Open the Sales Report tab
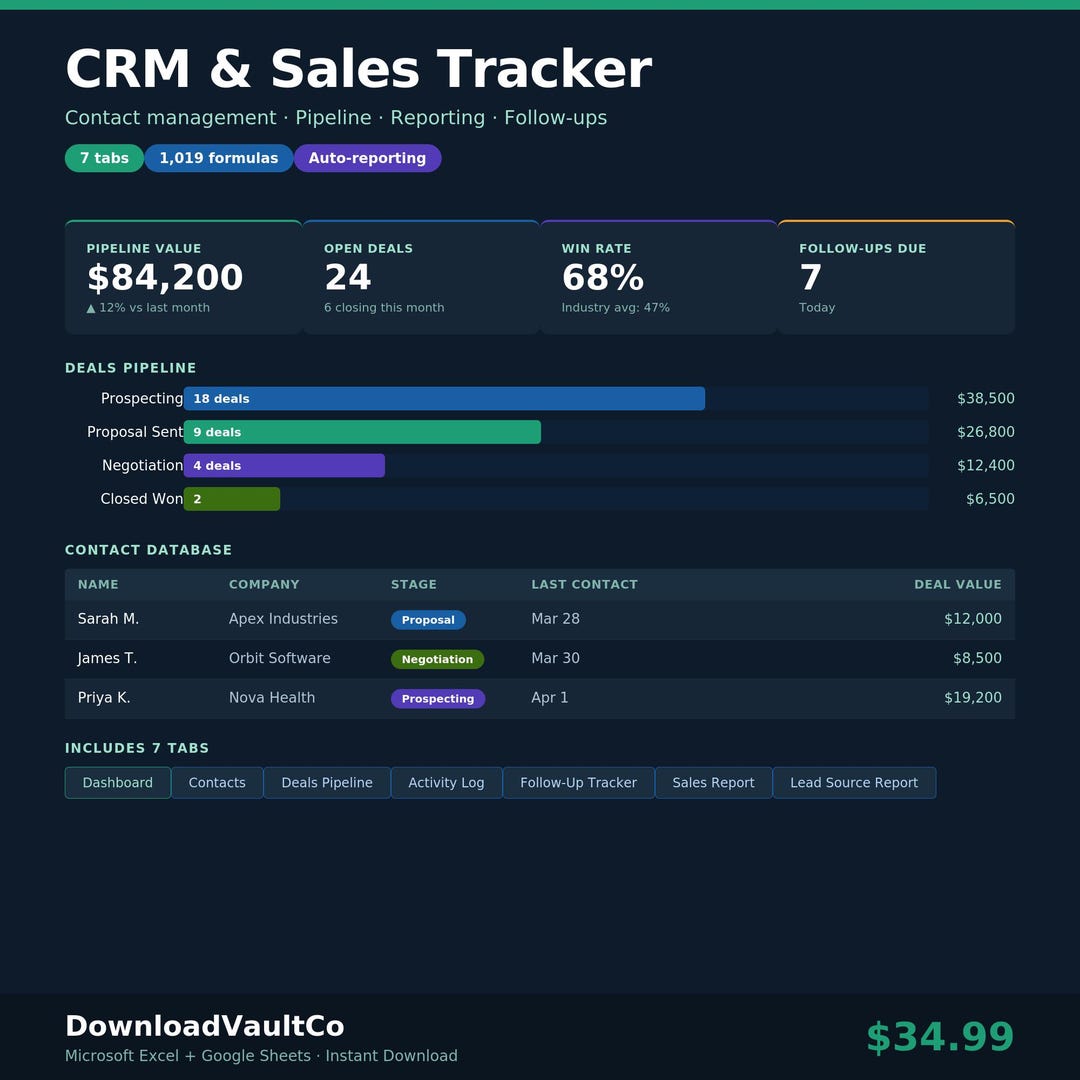This screenshot has width=1080, height=1080. (x=714, y=782)
